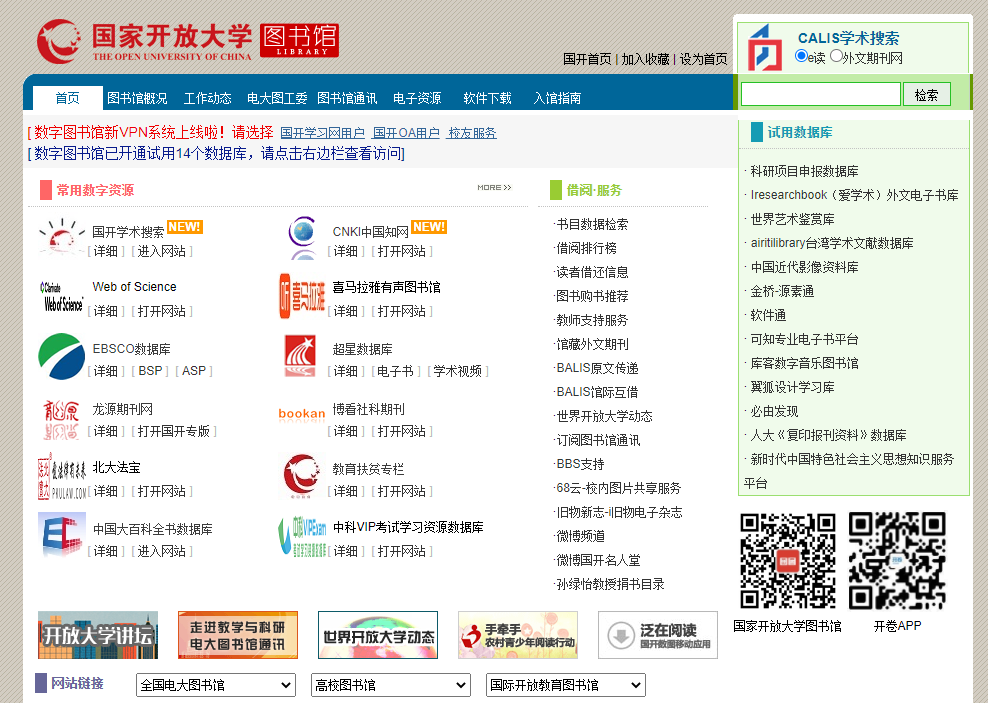Click the red 图书馆 LIBRARY badge

(299, 40)
